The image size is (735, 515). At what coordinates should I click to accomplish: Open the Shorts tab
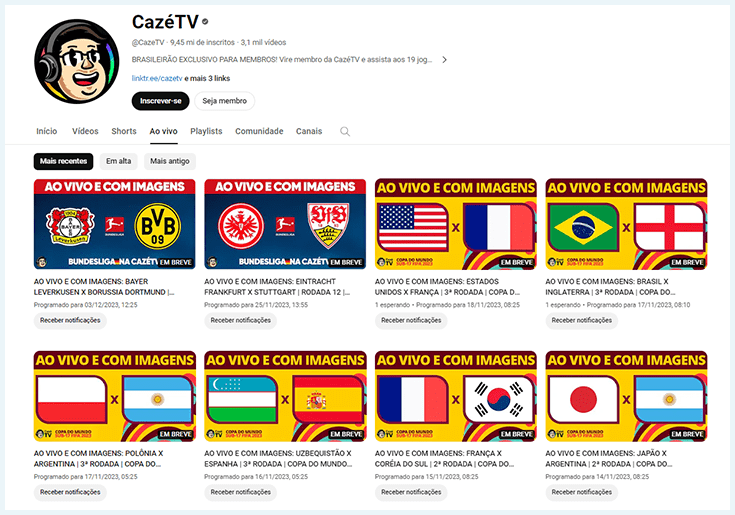click(124, 131)
